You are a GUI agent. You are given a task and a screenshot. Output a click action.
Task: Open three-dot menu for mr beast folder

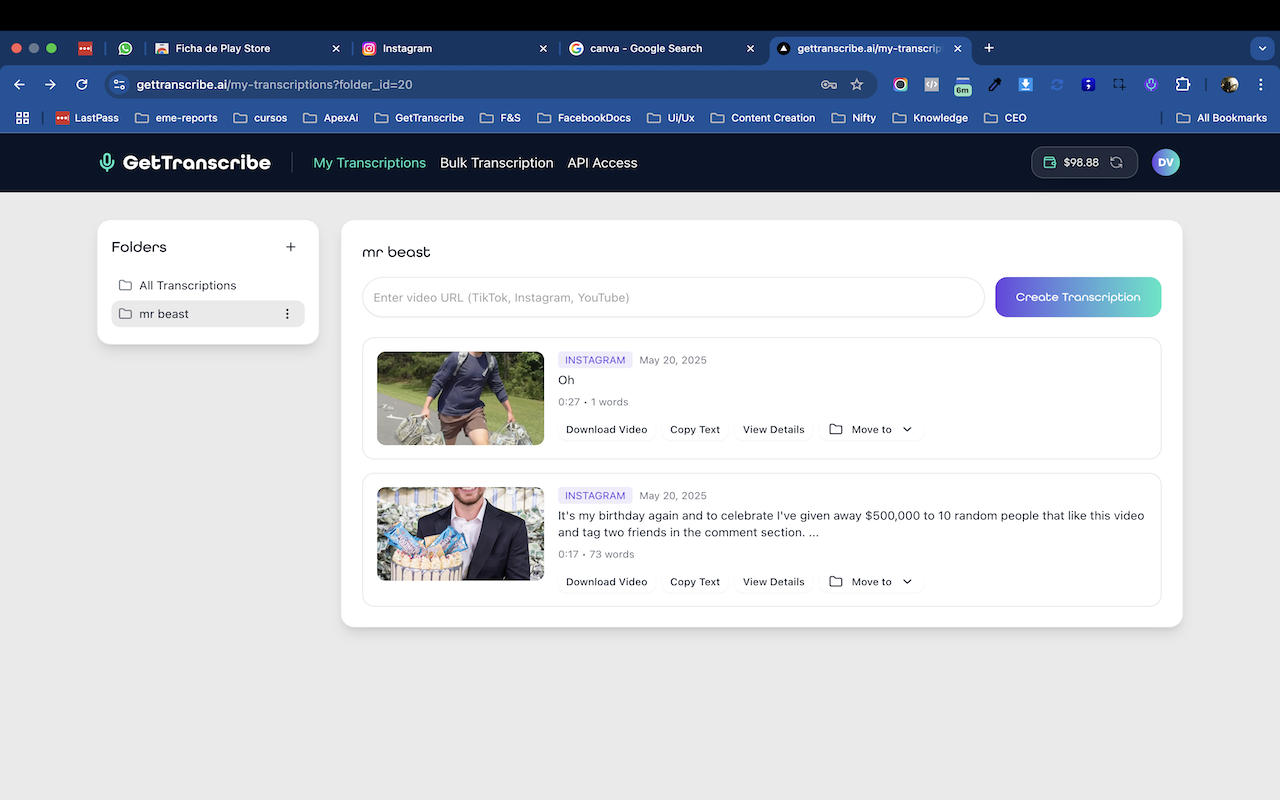pyautogui.click(x=287, y=314)
